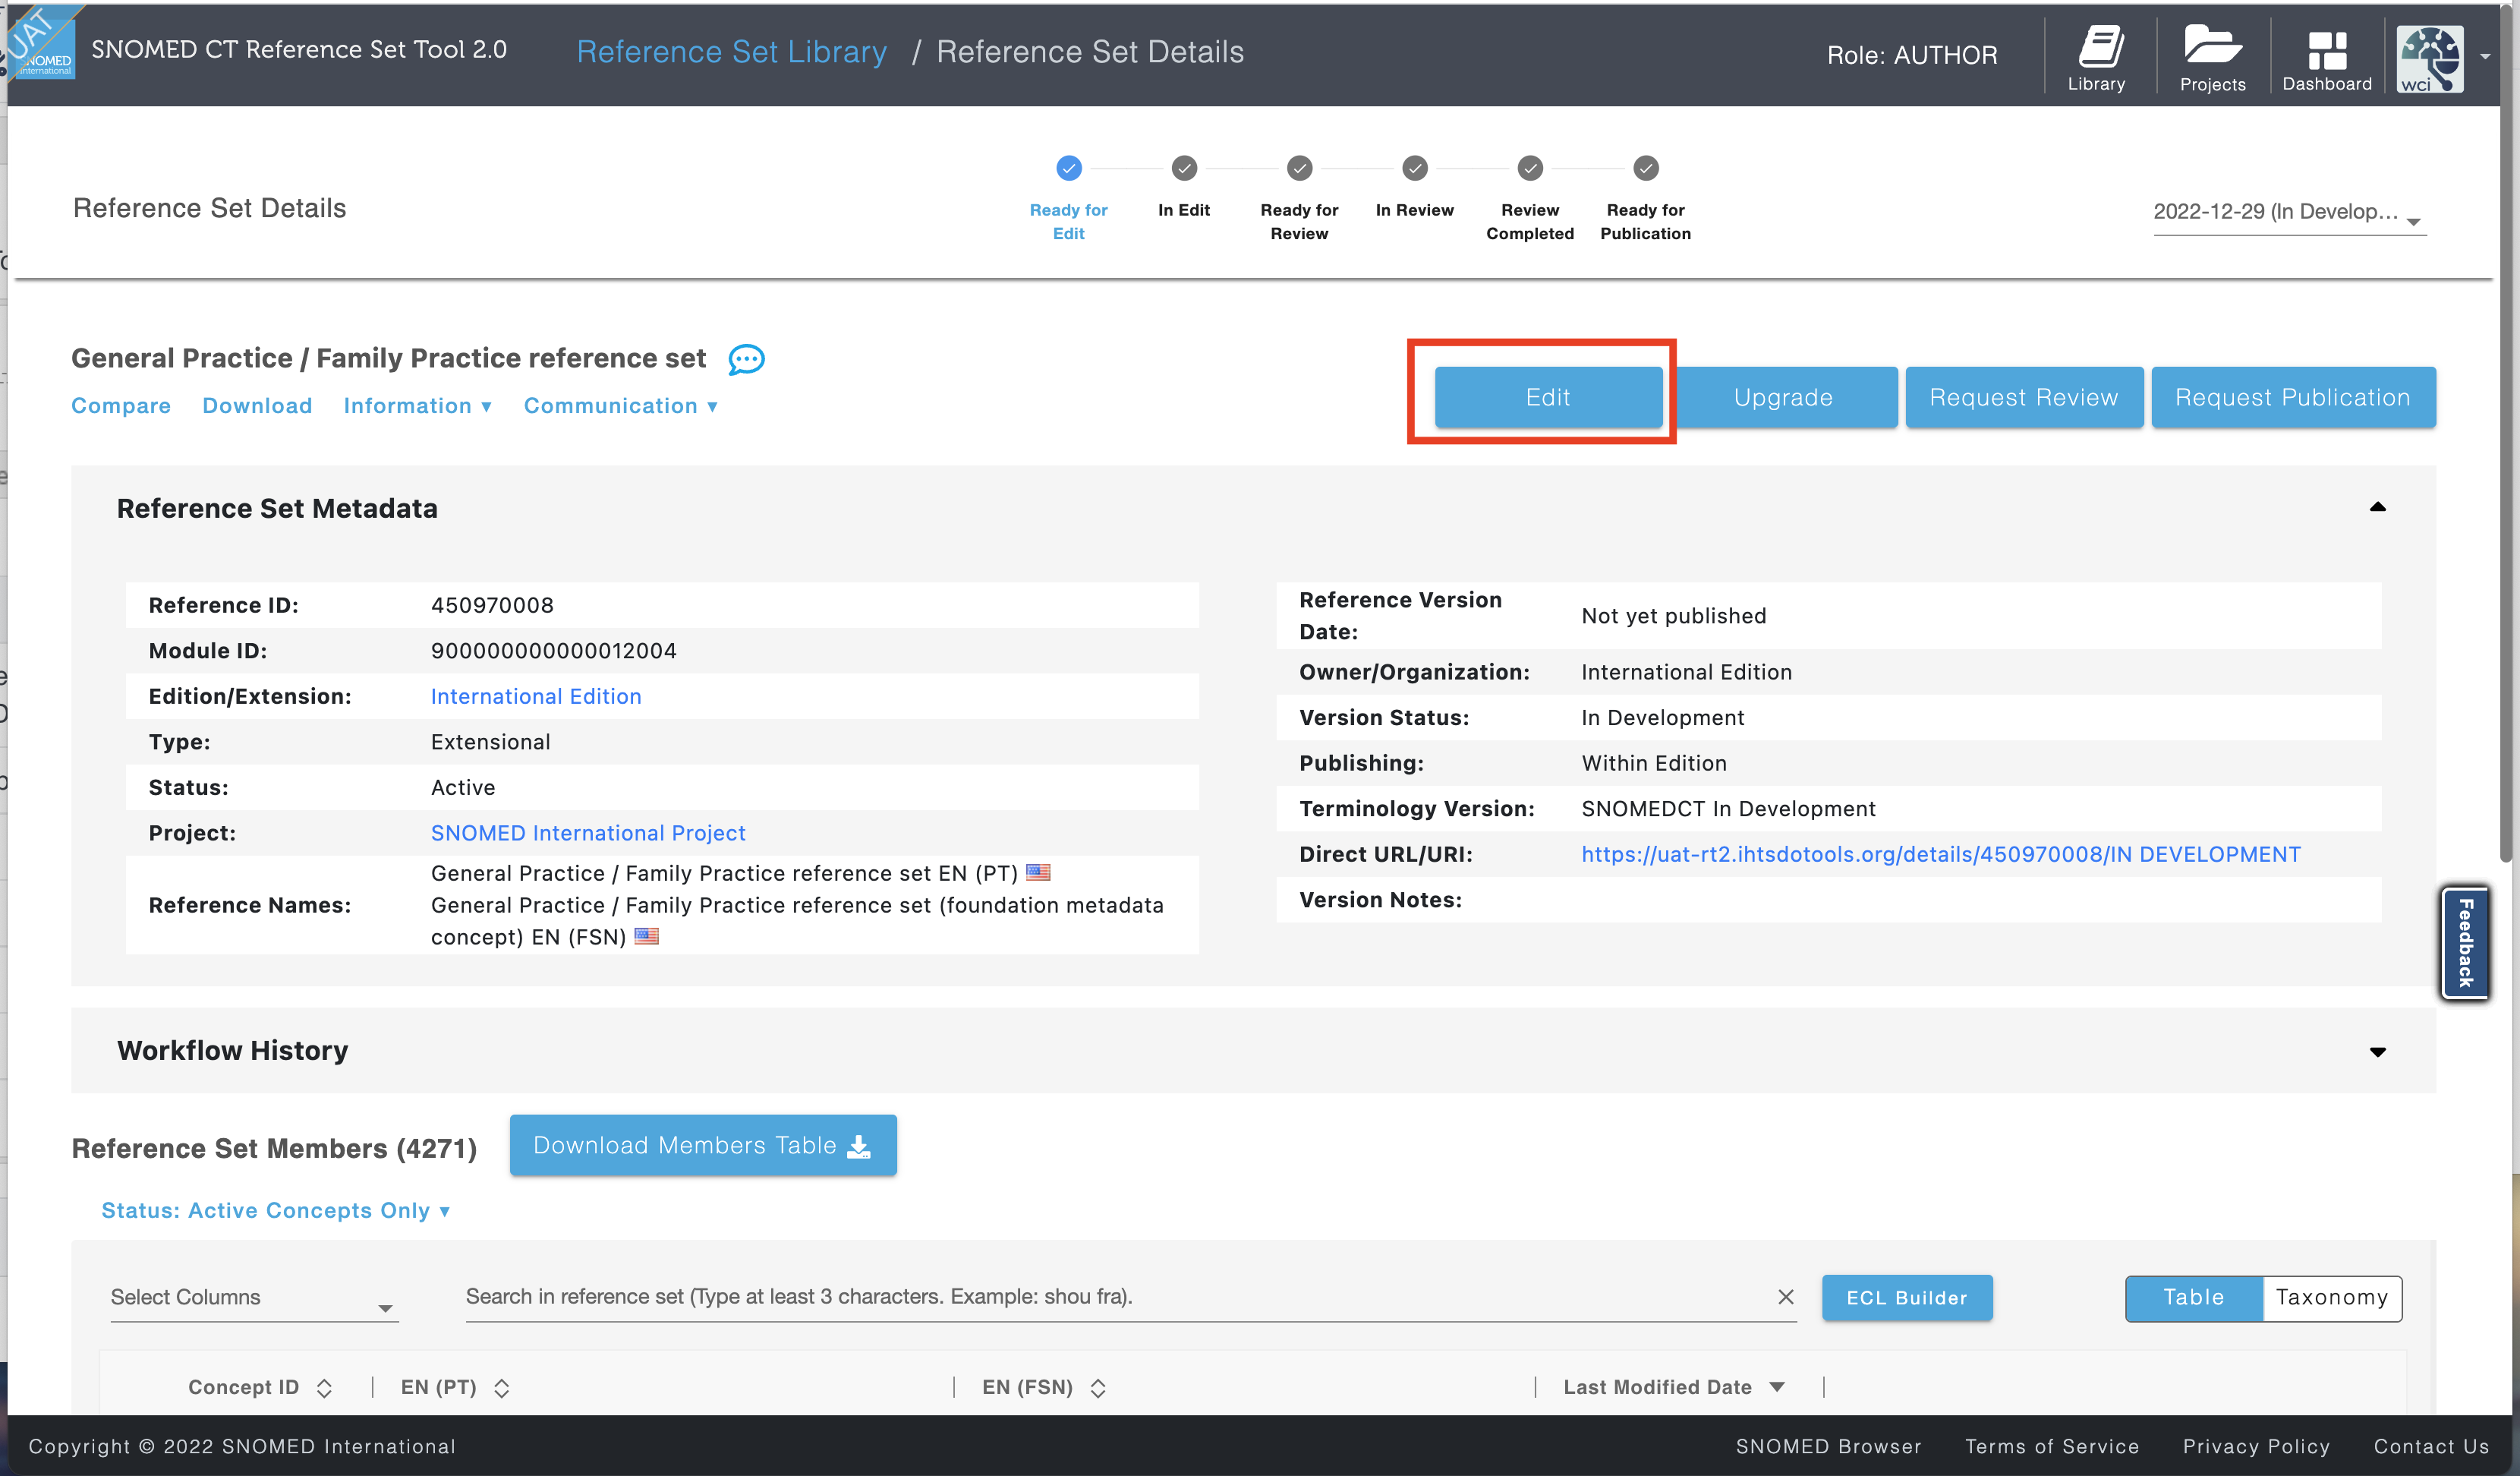Image resolution: width=2520 pixels, height=1476 pixels.
Task: Open SNOMED International Project link
Action: (x=588, y=833)
